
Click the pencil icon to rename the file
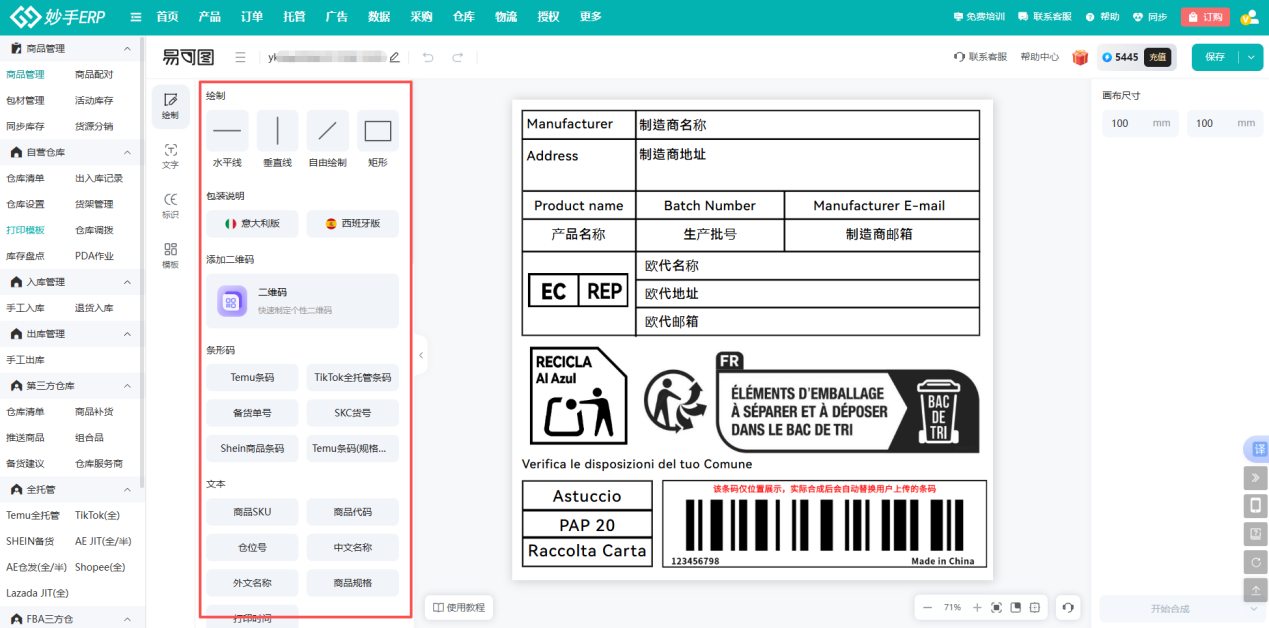[394, 57]
